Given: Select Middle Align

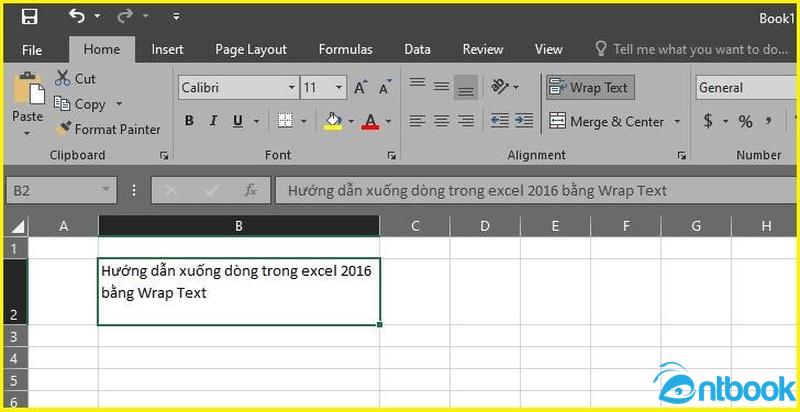Looking at the screenshot, I should tap(442, 87).
